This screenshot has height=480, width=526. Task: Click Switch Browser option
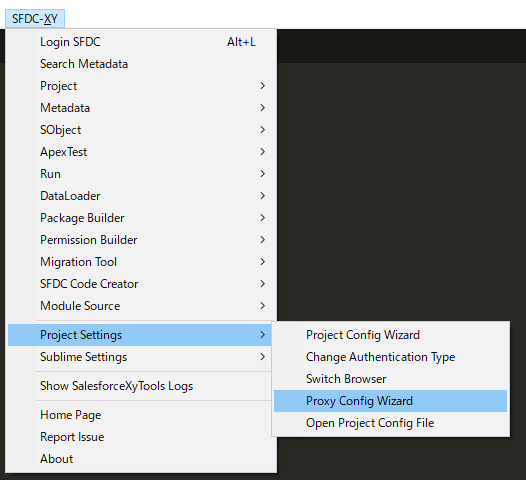click(390, 379)
